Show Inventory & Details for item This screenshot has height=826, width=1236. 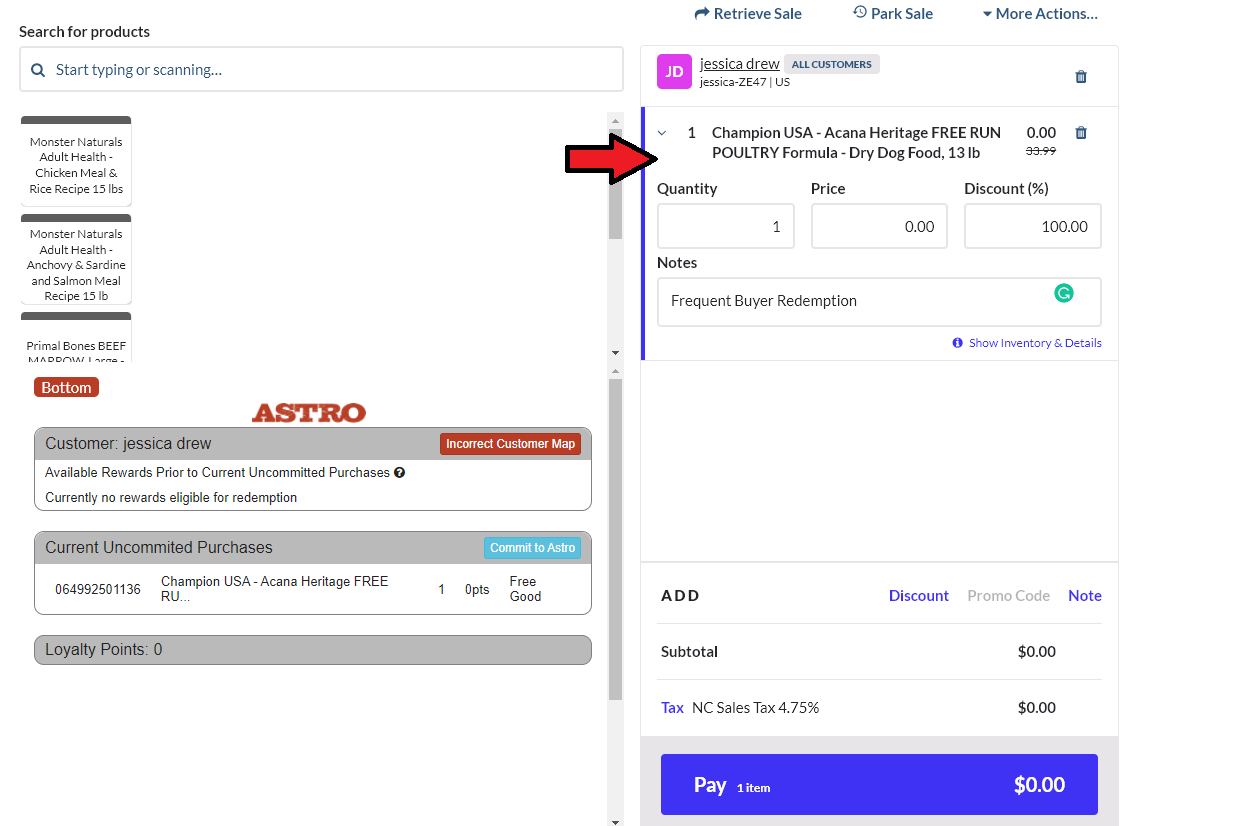pos(1034,343)
